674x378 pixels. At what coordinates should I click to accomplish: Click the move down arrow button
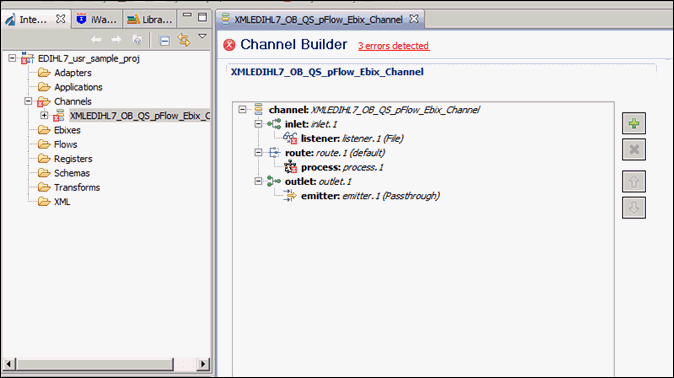pos(634,207)
